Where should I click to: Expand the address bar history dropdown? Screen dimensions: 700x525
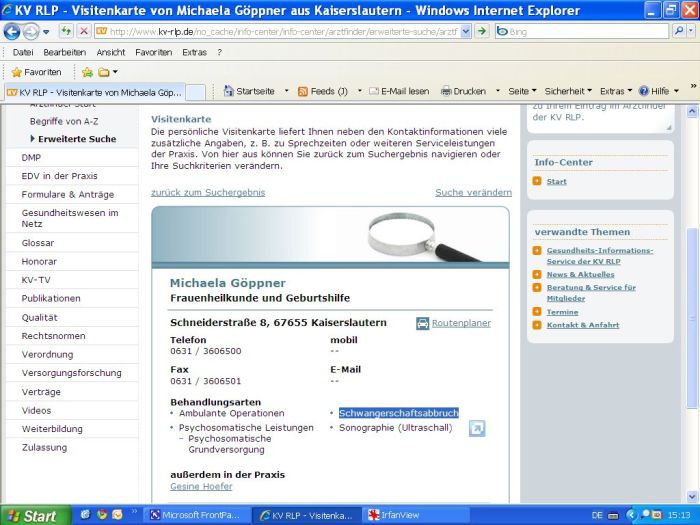click(x=466, y=31)
